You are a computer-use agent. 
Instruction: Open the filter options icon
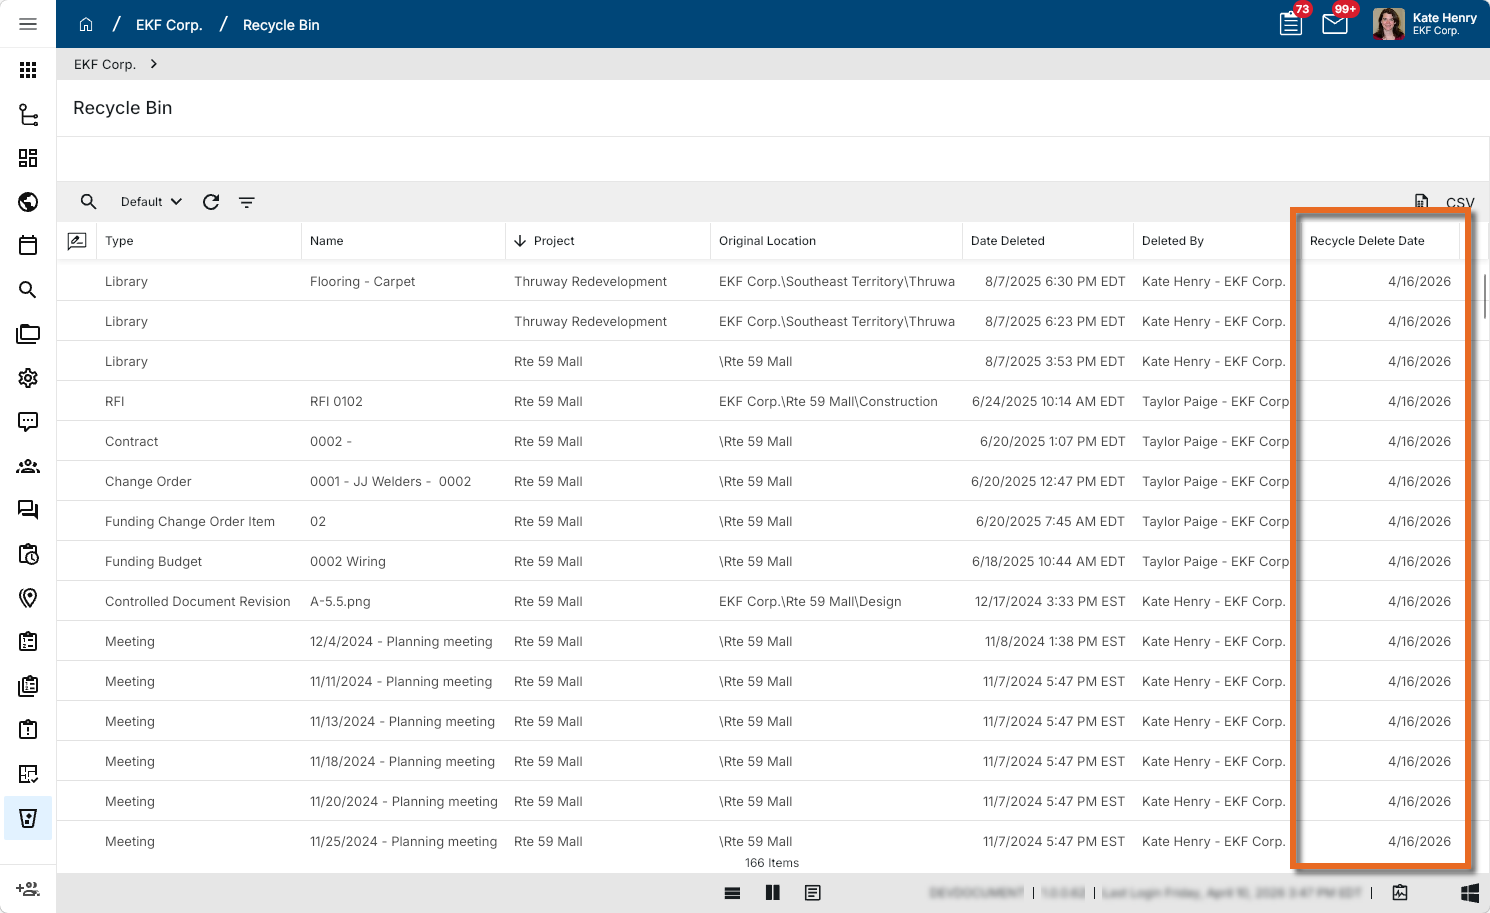[247, 202]
